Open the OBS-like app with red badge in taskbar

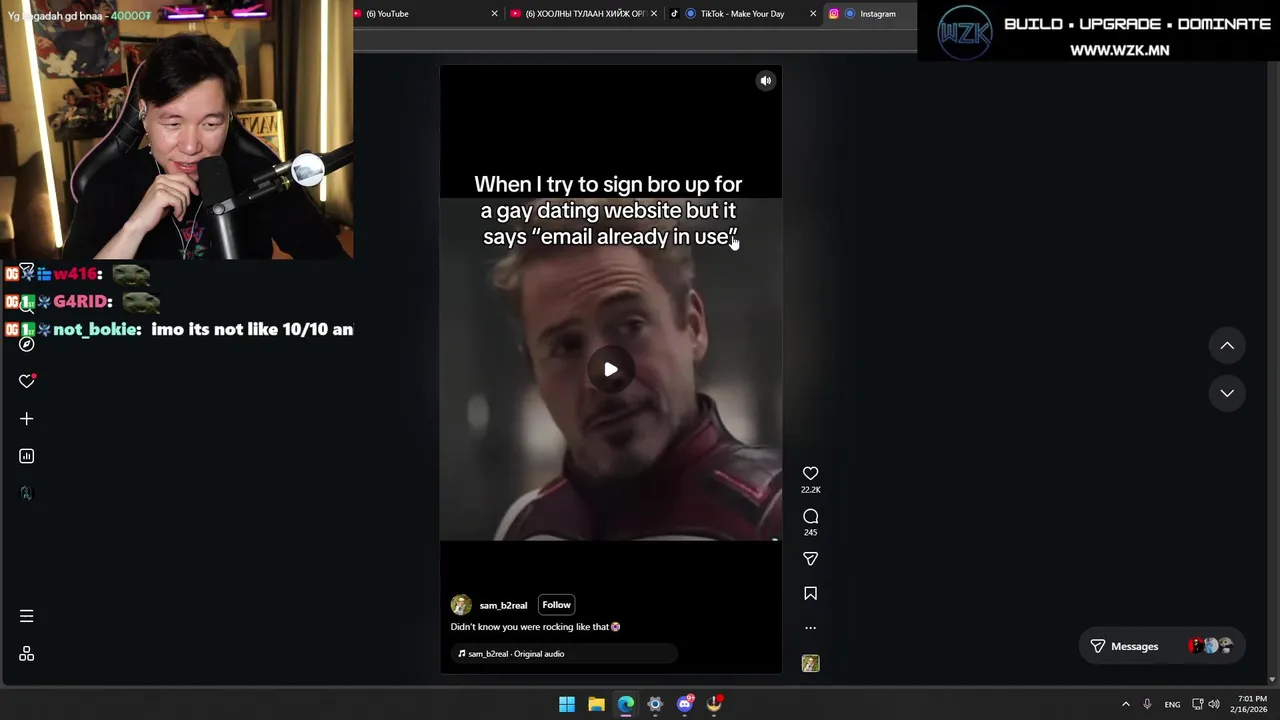[714, 704]
